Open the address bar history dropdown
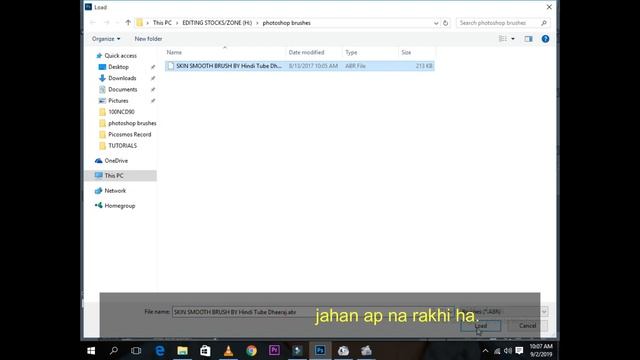Image resolution: width=640 pixels, height=360 pixels. [436, 23]
